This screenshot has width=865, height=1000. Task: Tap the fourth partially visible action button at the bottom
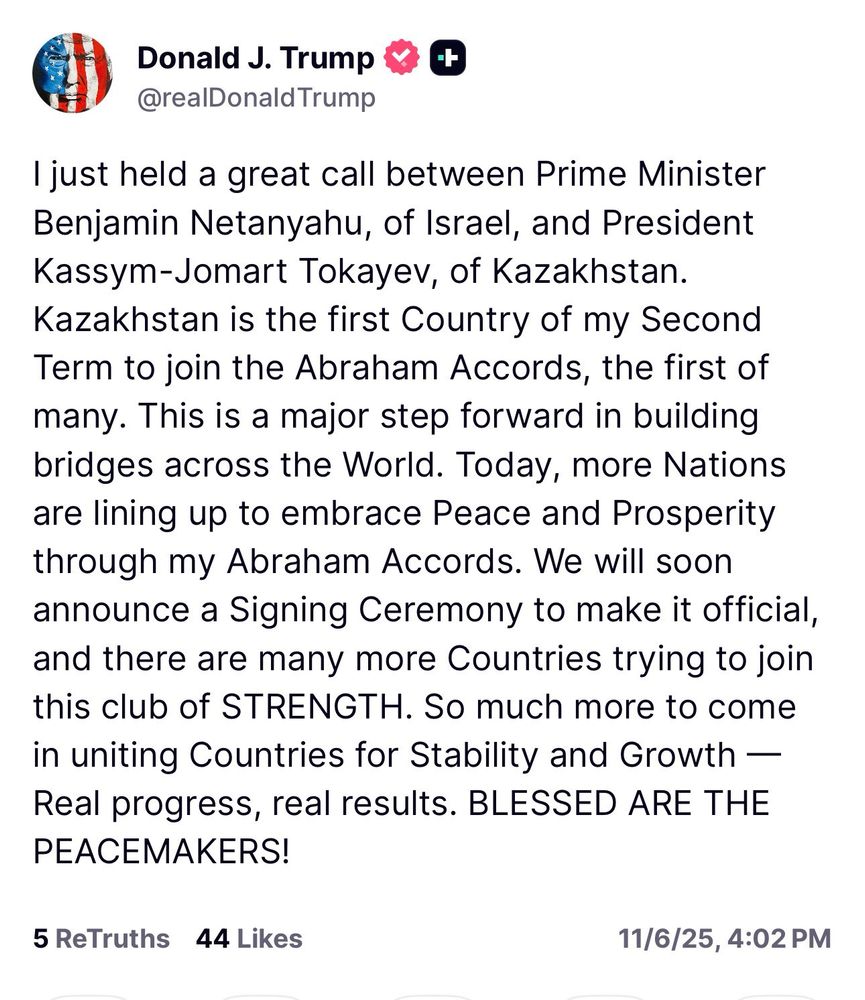605,997
